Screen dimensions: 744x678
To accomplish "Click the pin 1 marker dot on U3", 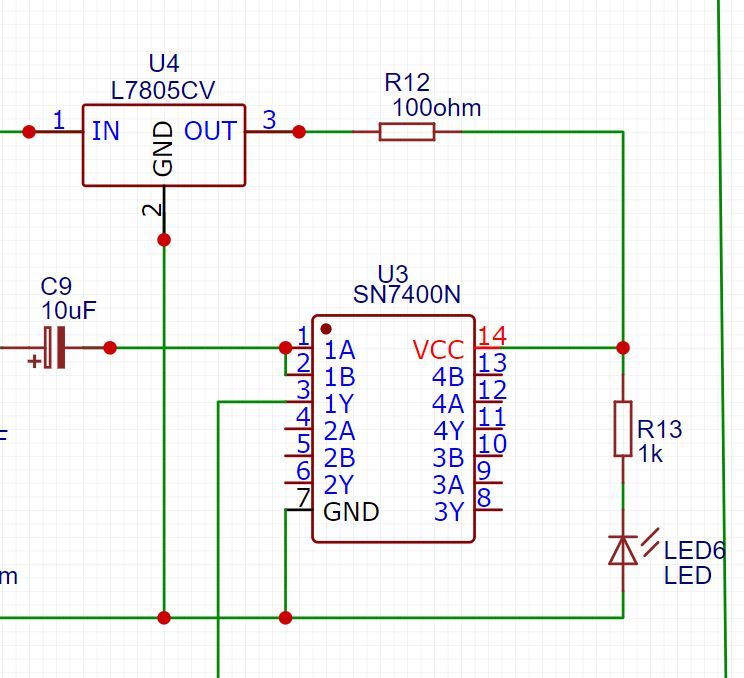I will [326, 328].
